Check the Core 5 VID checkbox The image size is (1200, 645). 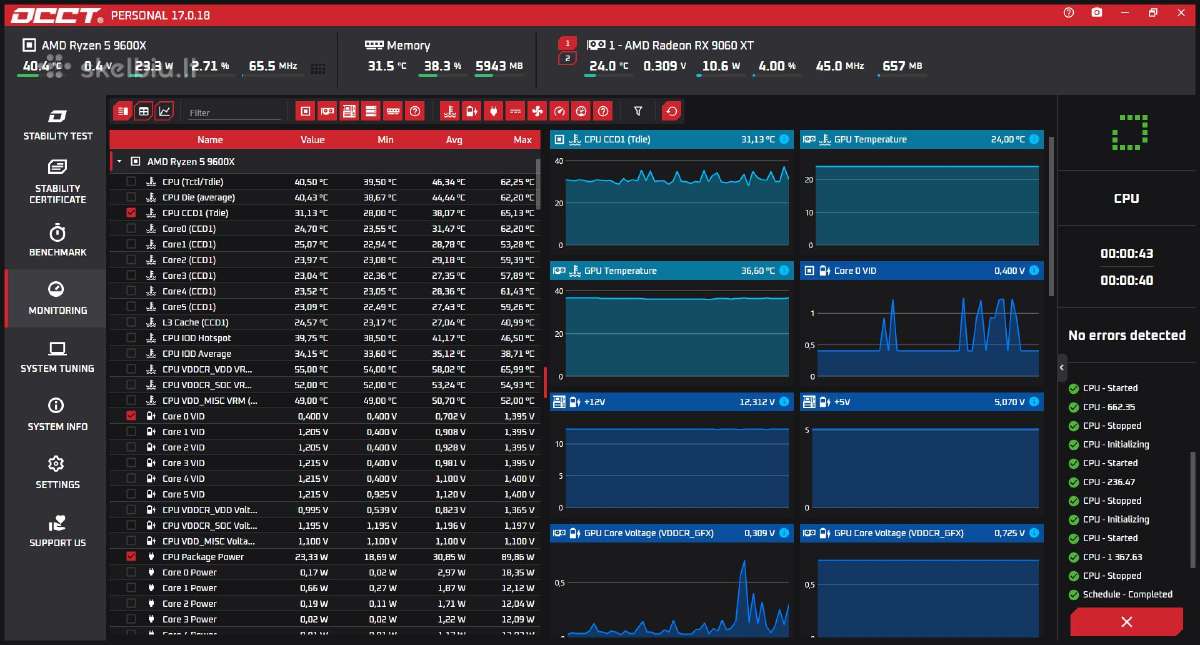click(131, 494)
